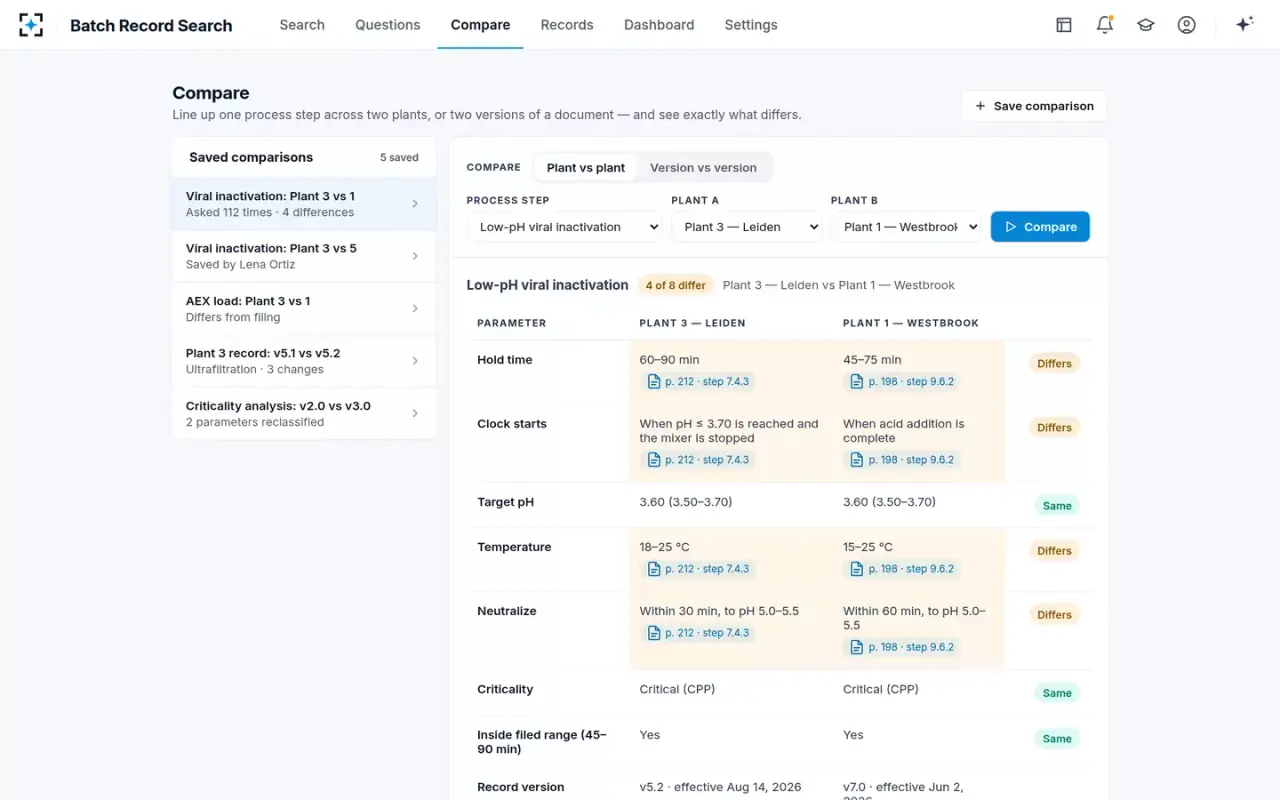This screenshot has width=1280, height=800.
Task: Open the user profile icon
Action: (1187, 25)
